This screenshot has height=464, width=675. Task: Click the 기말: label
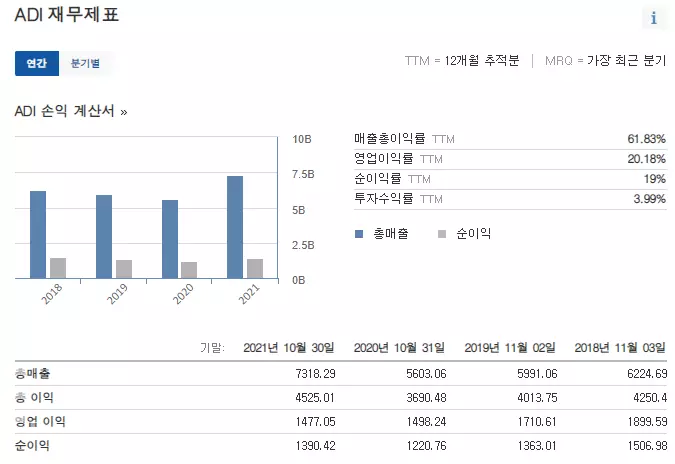pyautogui.click(x=212, y=348)
